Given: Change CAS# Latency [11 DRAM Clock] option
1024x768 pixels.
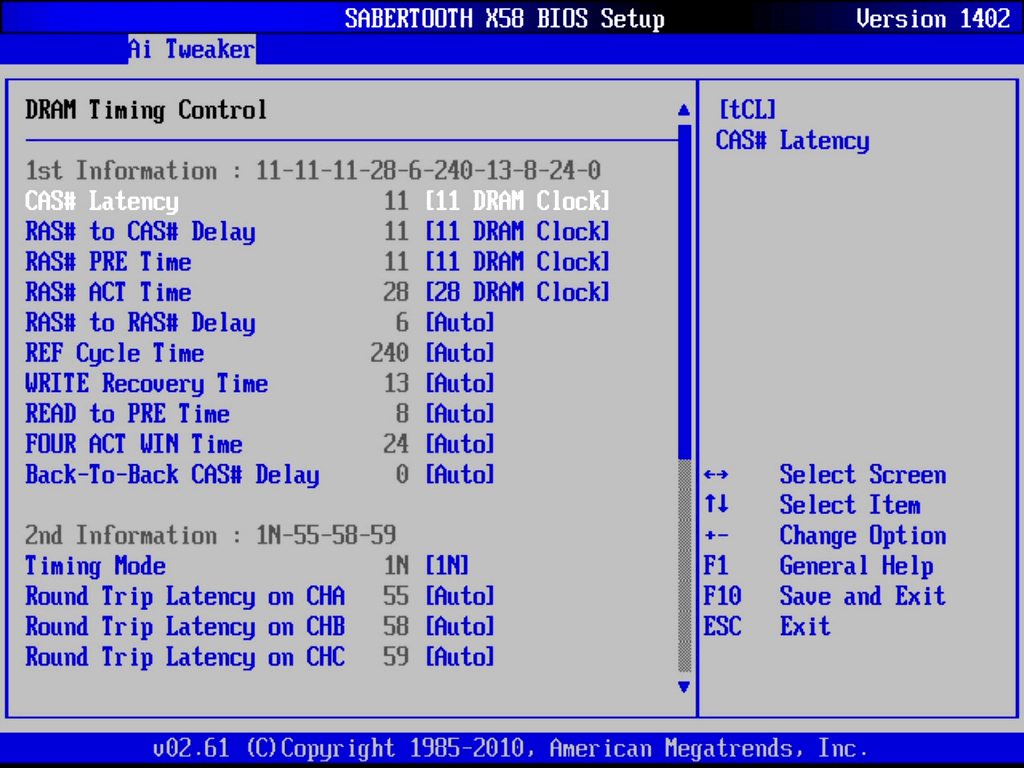Looking at the screenshot, I should [517, 201].
